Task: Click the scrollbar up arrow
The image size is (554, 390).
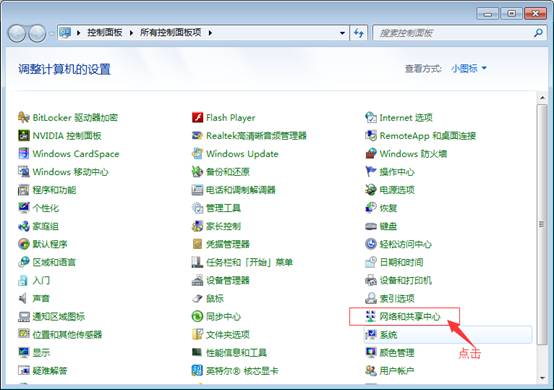Action: pos(542,98)
